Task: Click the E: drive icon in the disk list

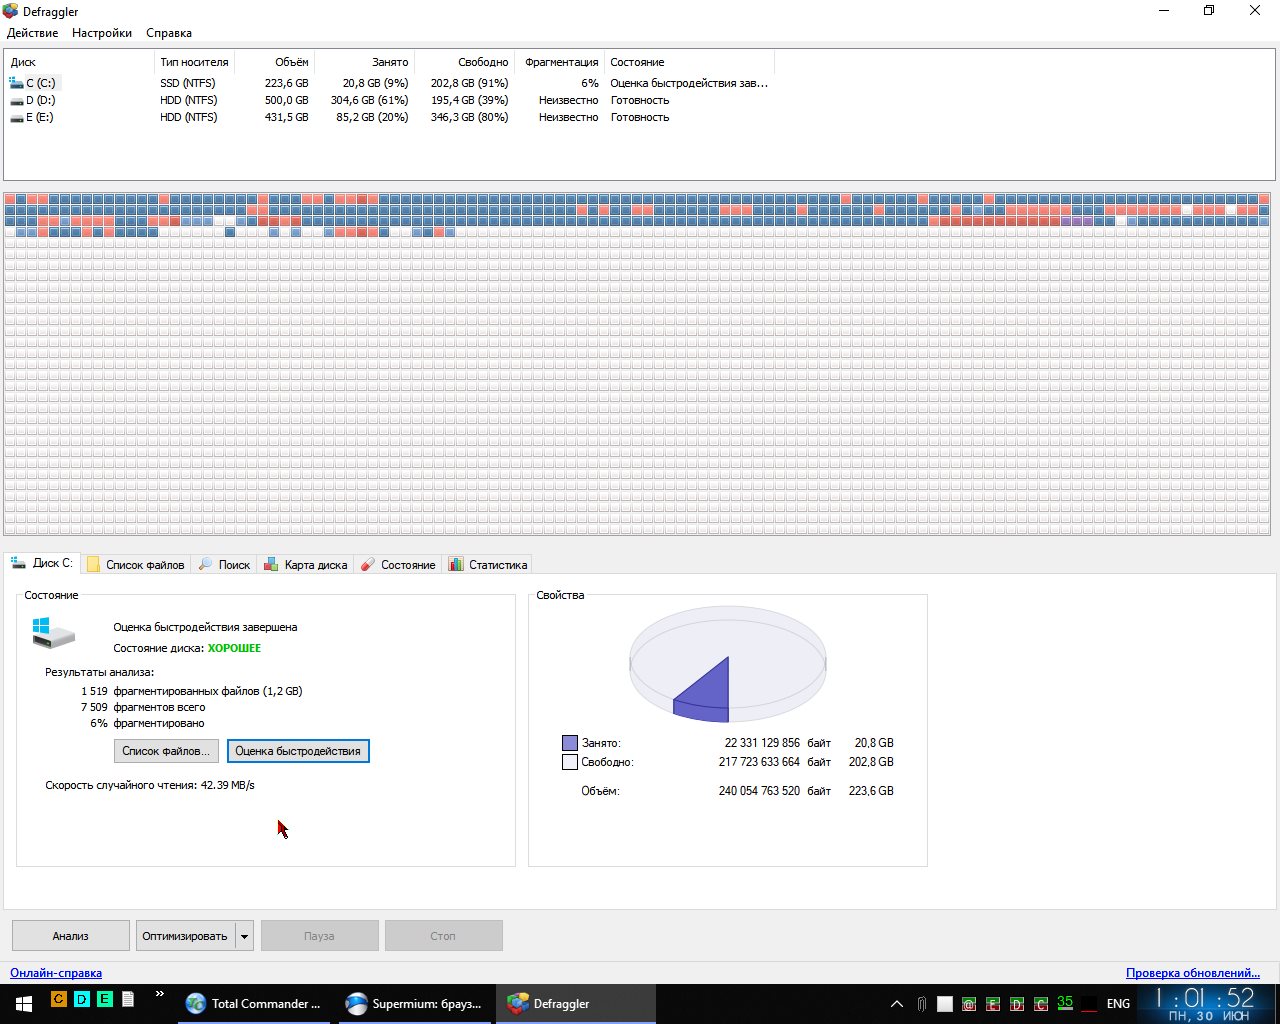Action: click(16, 117)
